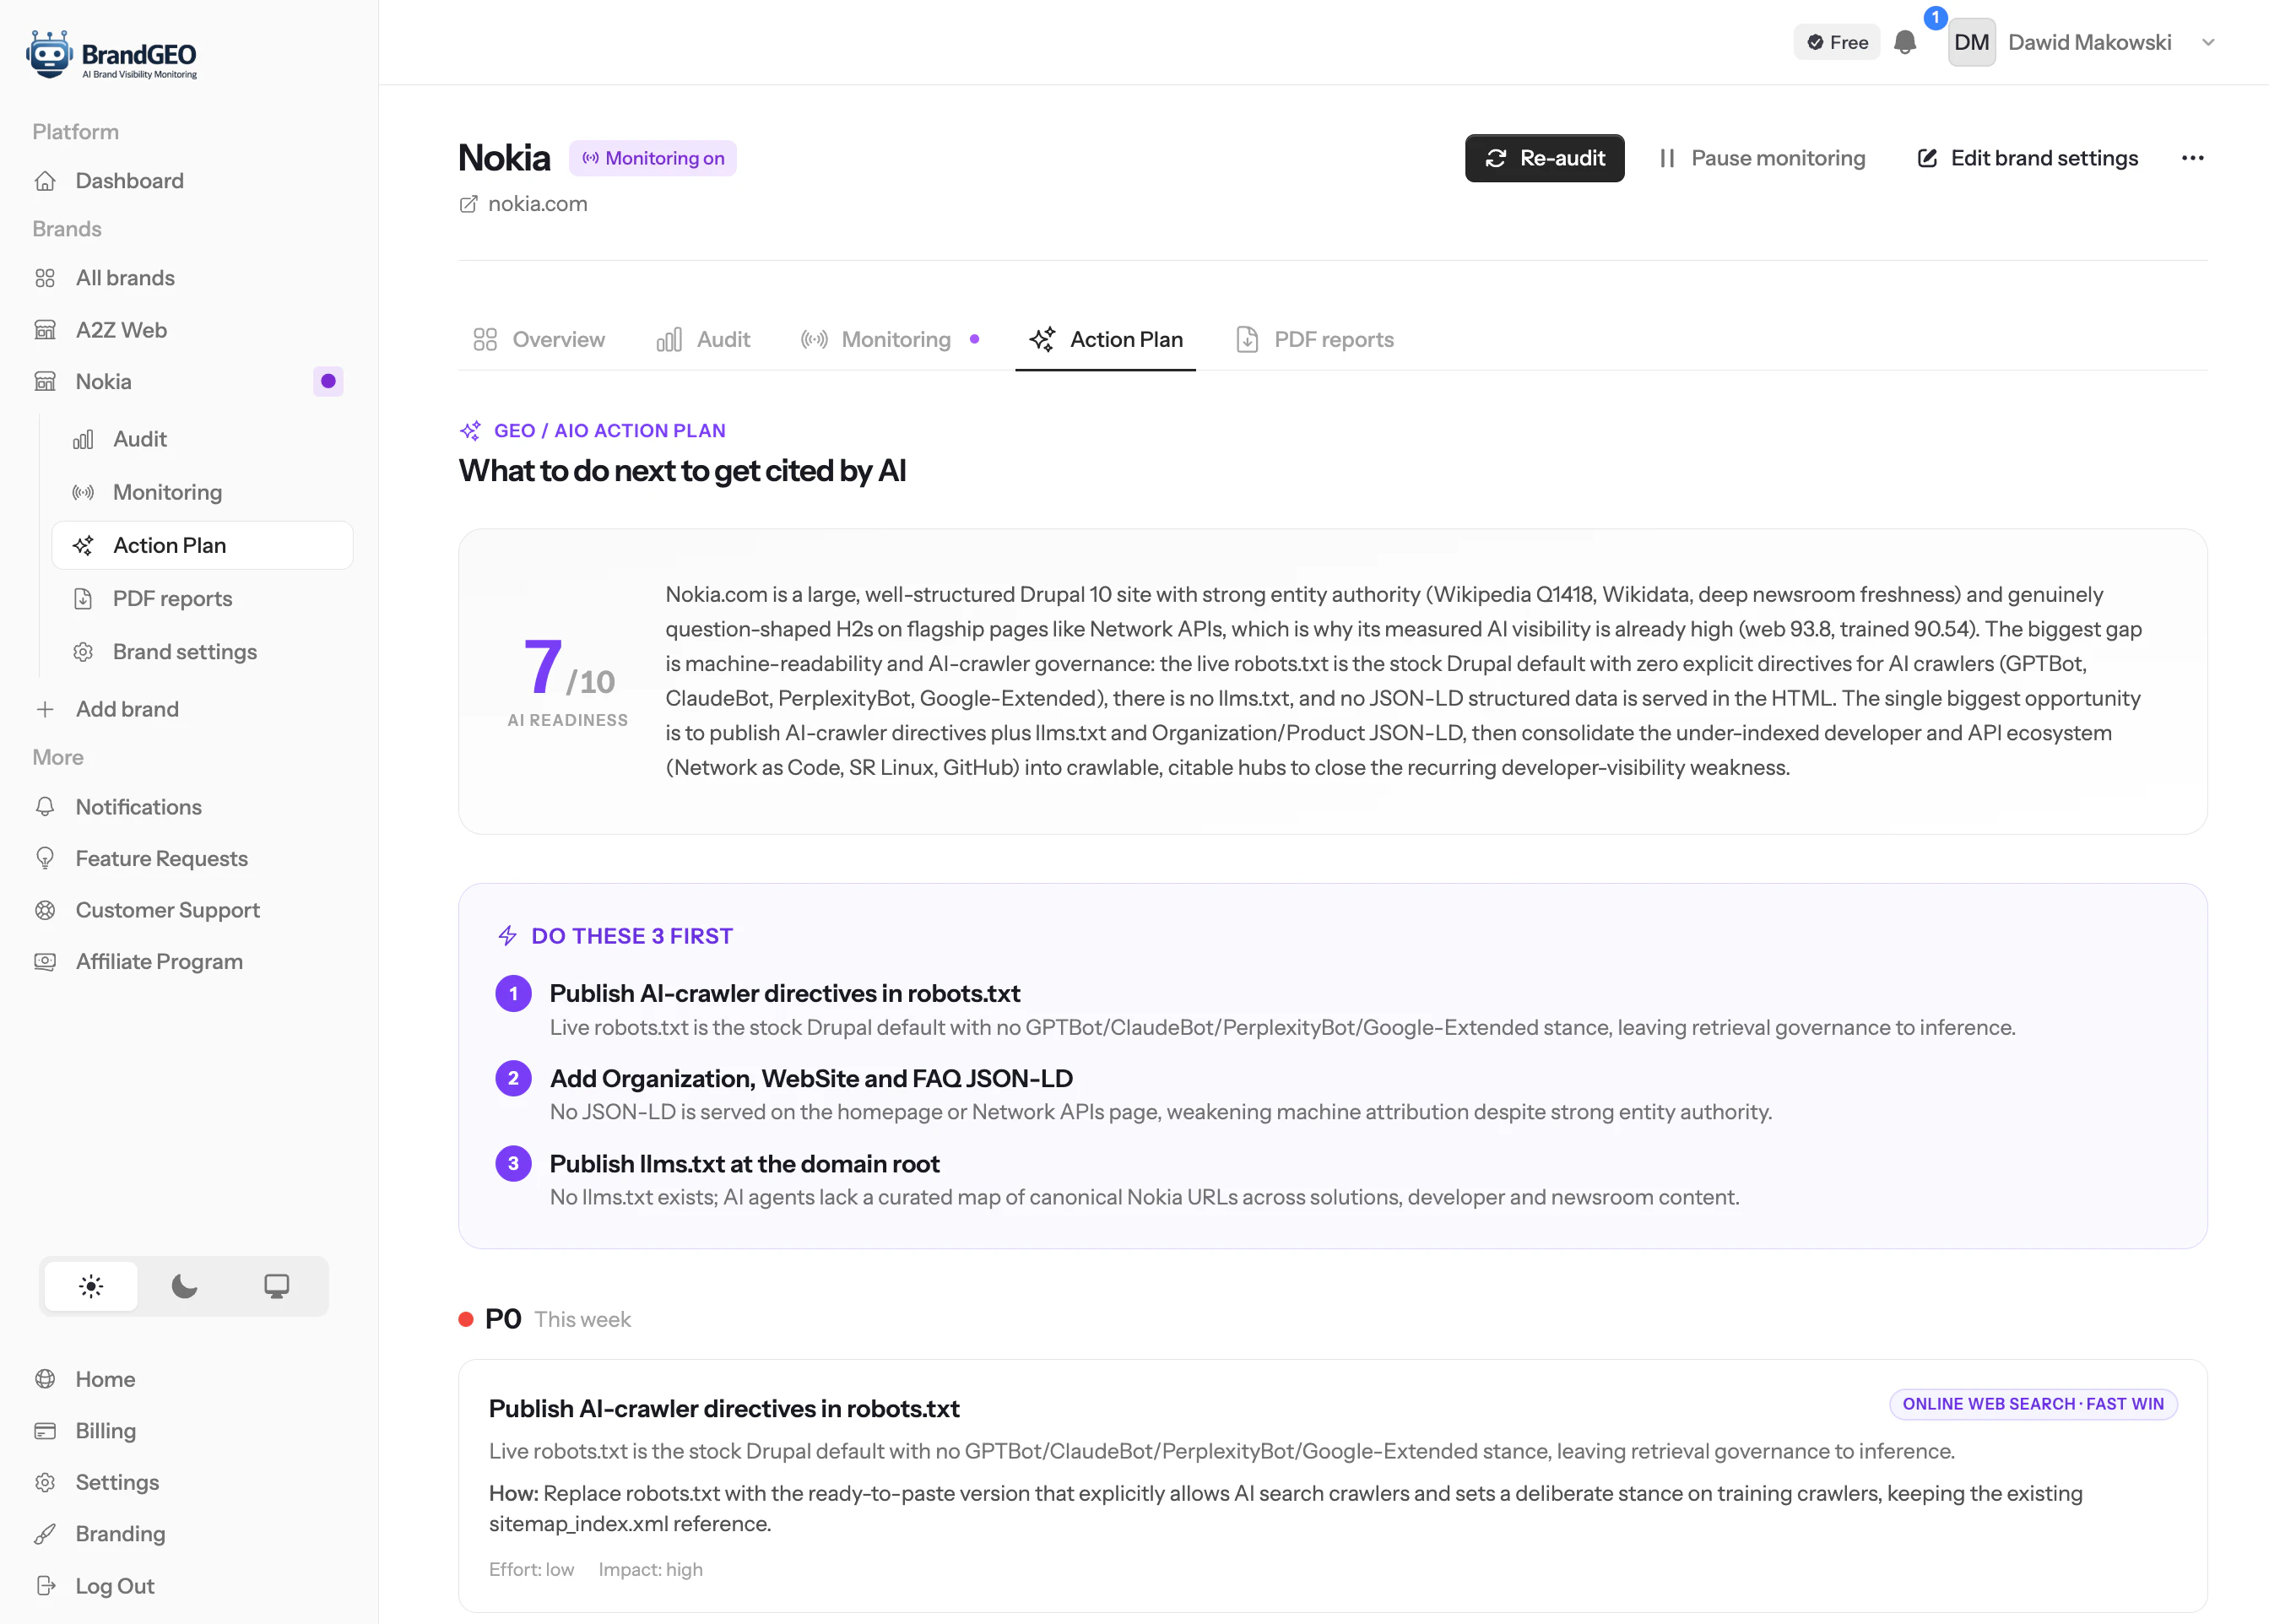Click the sidebar Audit bar chart icon
The image size is (2269, 1624).
pos(83,439)
